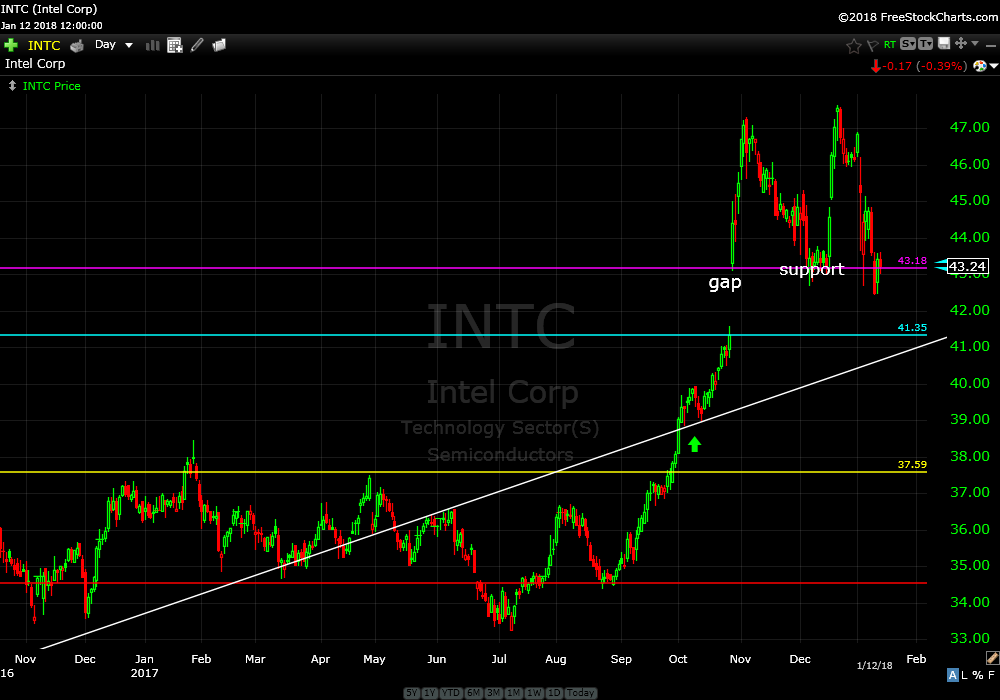Screen dimensions: 1000x700
Task: Flag the INTC symbol with flag icon
Action: click(871, 45)
